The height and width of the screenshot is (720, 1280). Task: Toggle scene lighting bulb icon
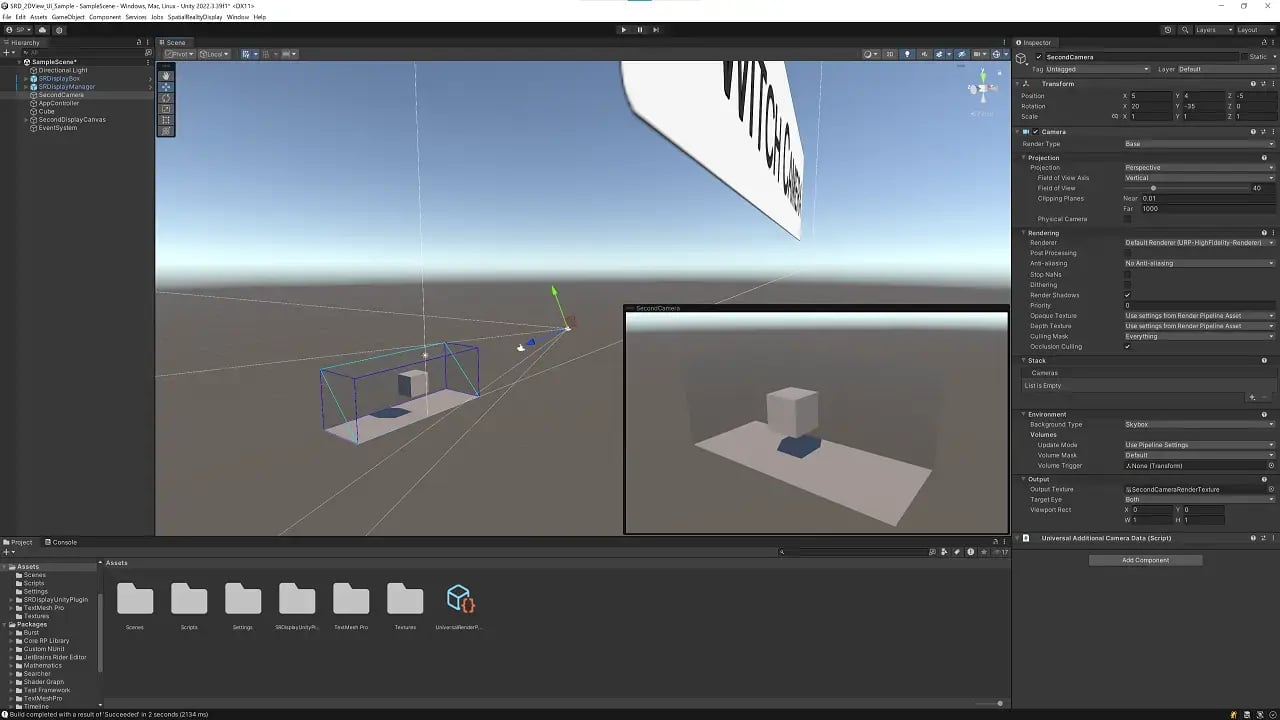tap(907, 54)
